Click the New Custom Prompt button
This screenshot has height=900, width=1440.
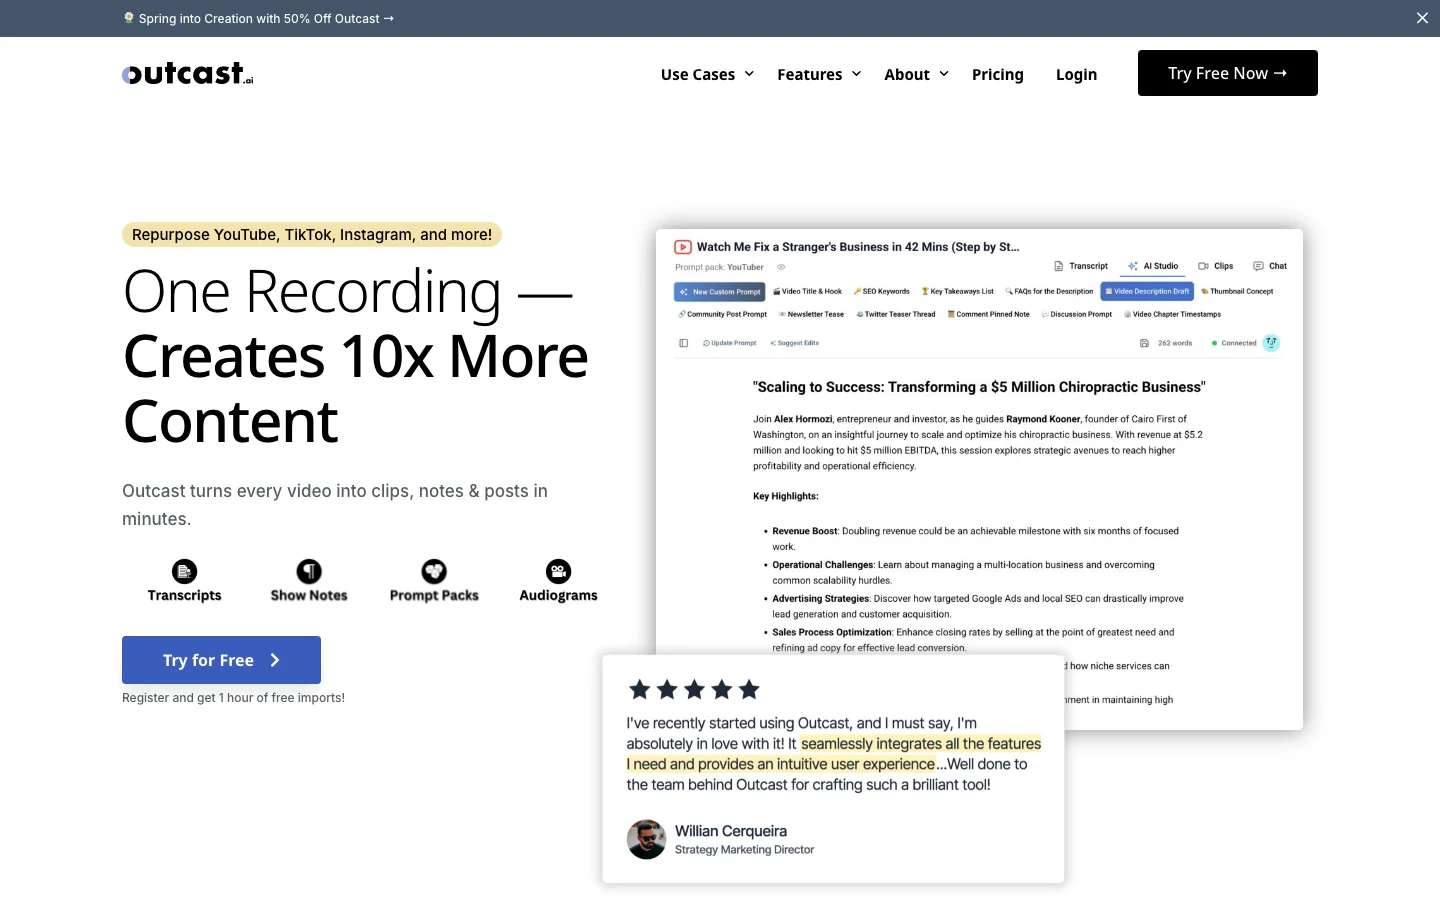tap(720, 292)
